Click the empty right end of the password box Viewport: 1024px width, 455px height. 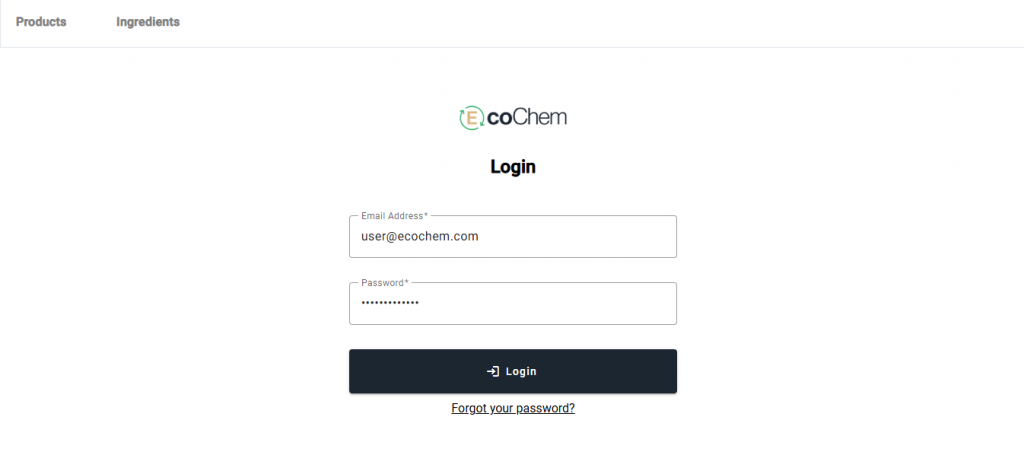point(640,303)
